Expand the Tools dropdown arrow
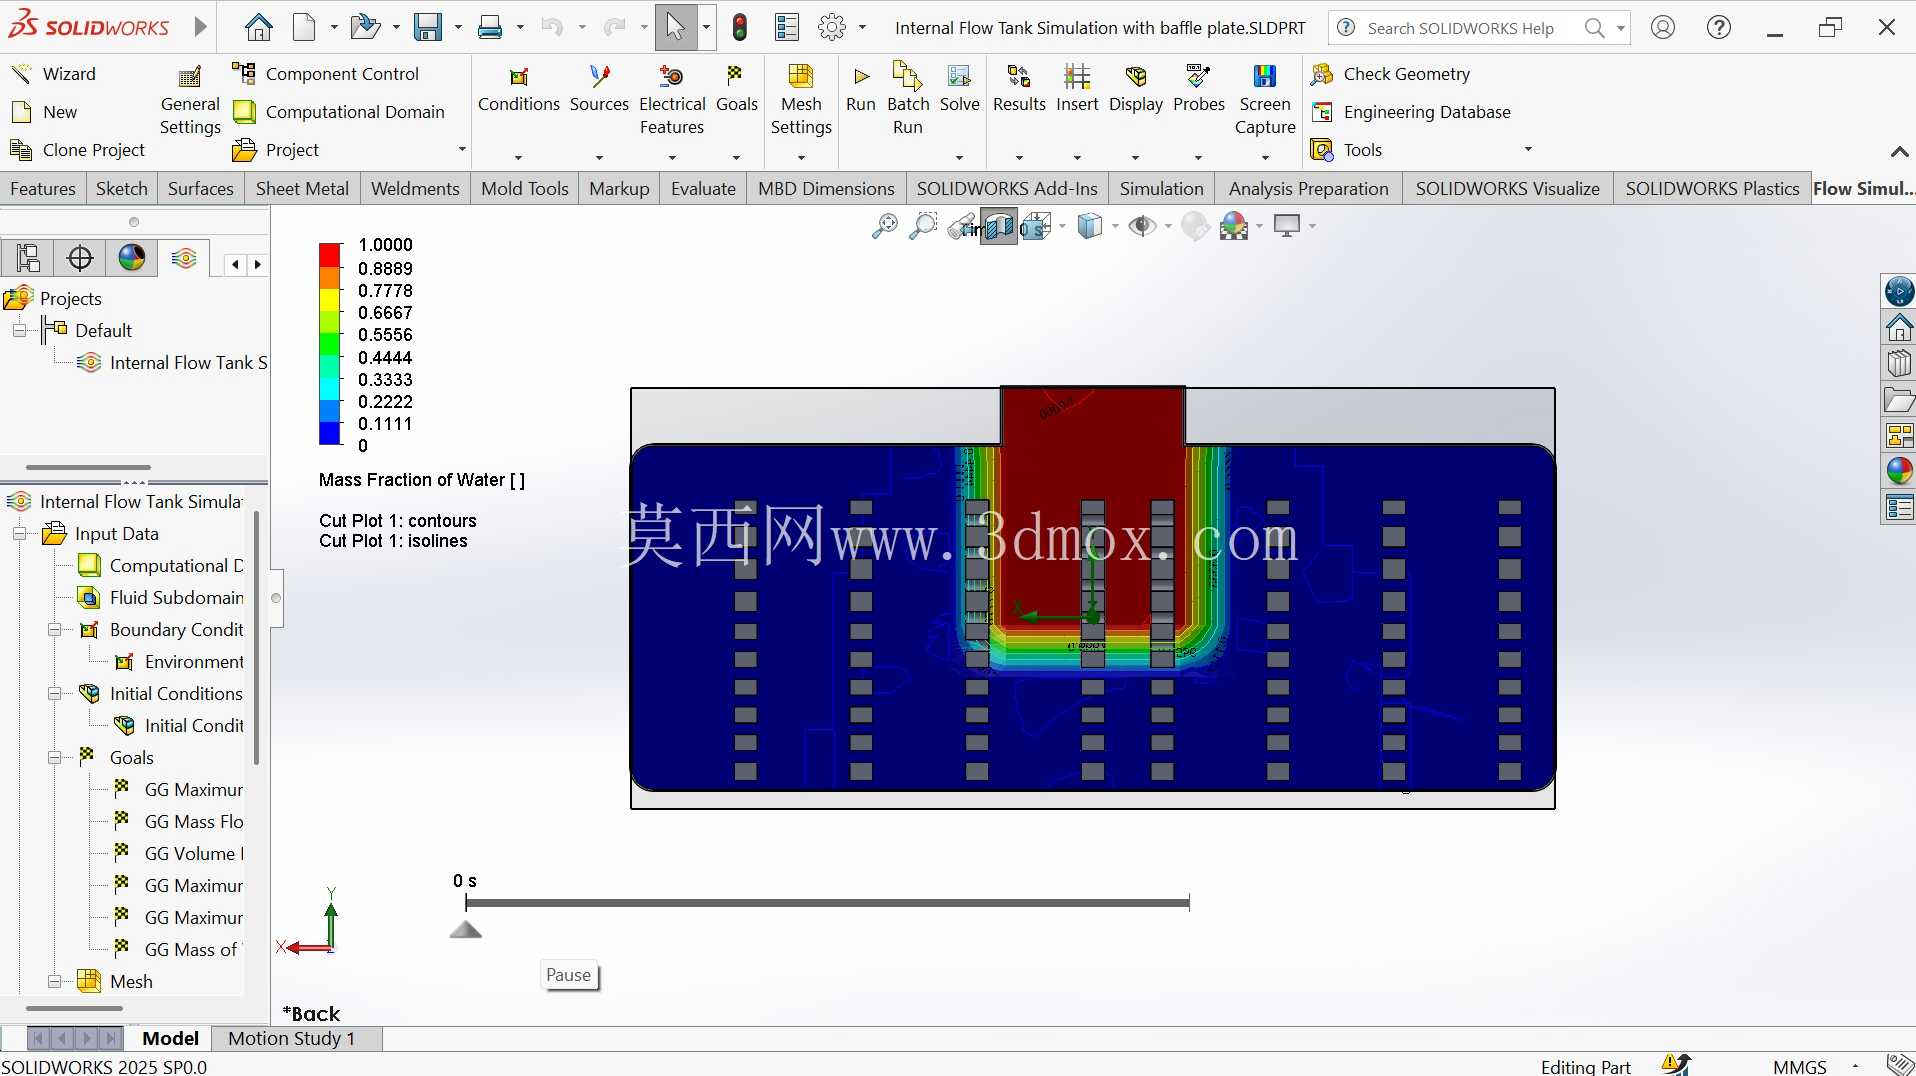This screenshot has width=1916, height=1076. pyautogui.click(x=1528, y=150)
